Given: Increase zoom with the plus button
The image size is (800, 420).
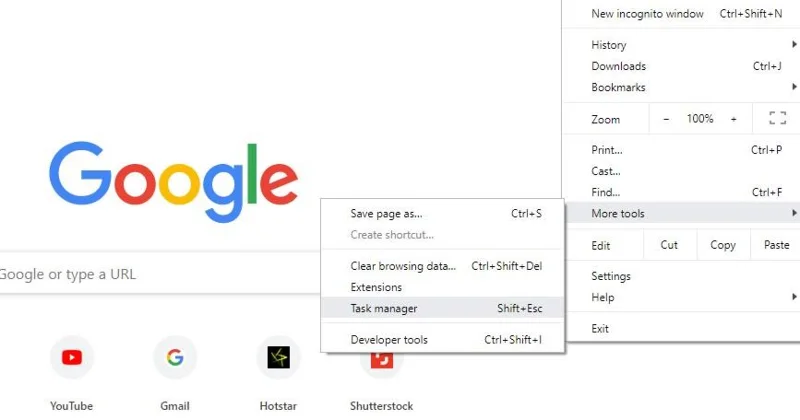Looking at the screenshot, I should 733,119.
